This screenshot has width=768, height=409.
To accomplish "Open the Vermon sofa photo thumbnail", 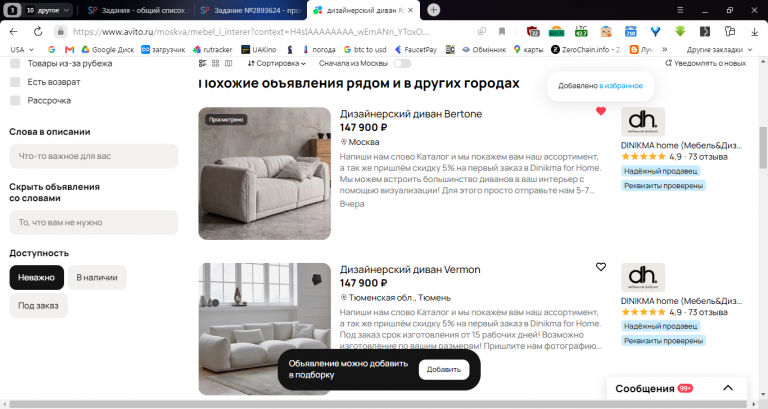I will tap(264, 329).
